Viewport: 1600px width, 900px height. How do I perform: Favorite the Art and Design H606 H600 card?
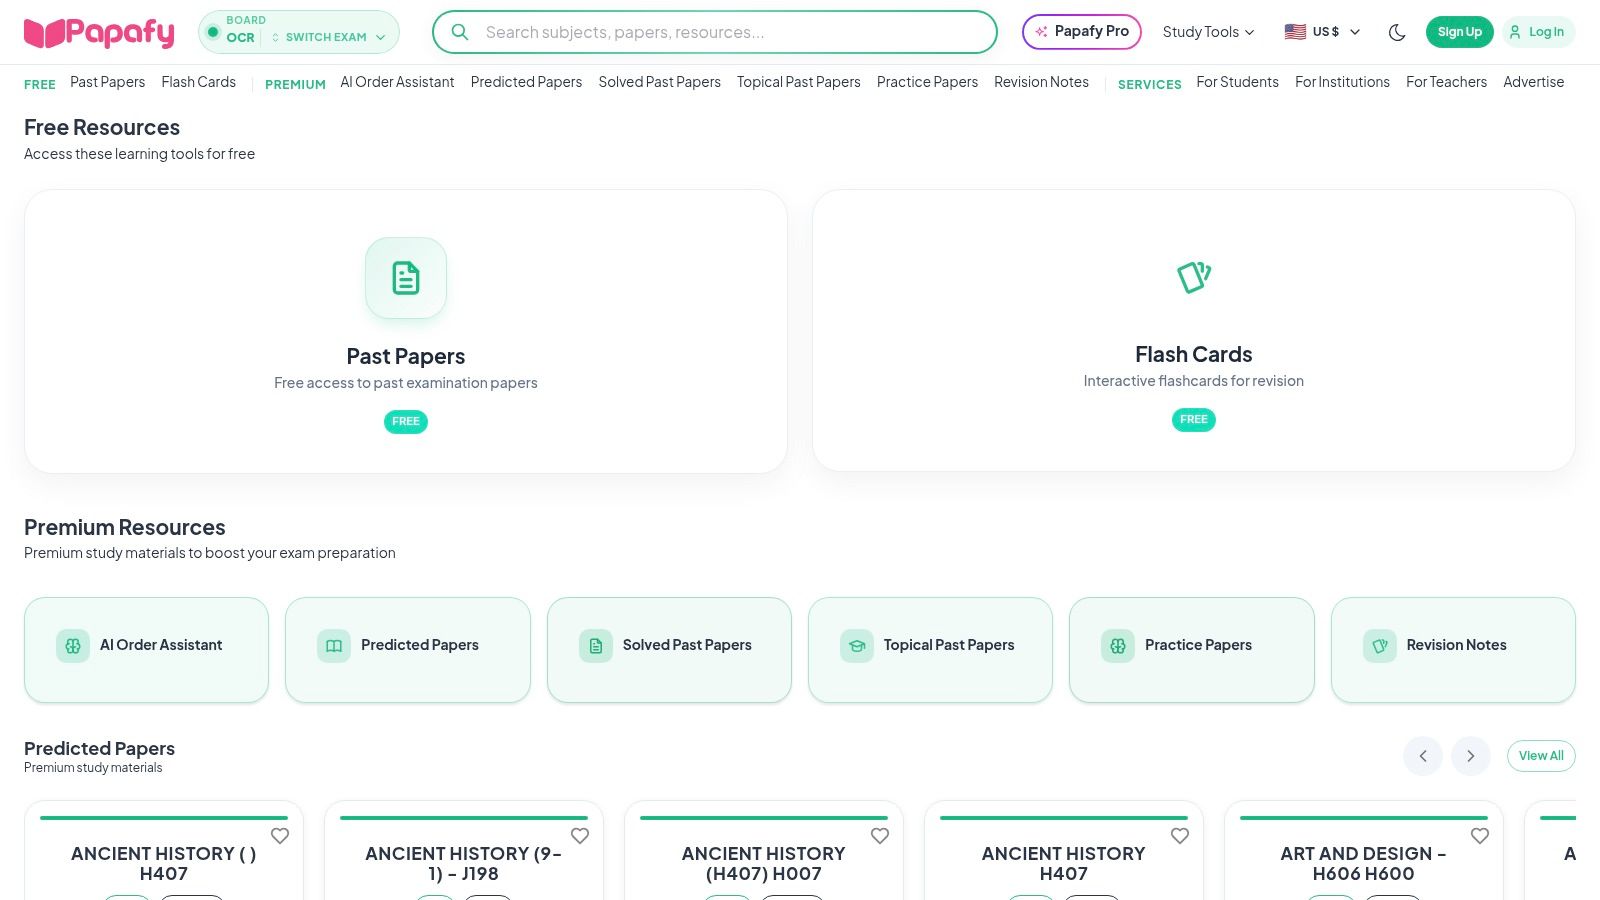point(1480,836)
